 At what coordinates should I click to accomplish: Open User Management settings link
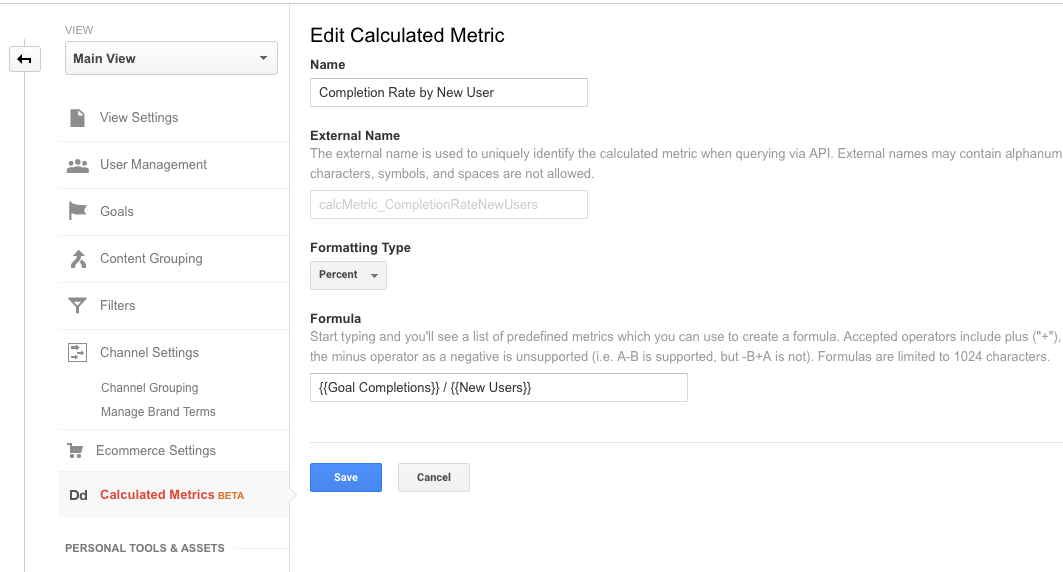(x=153, y=165)
